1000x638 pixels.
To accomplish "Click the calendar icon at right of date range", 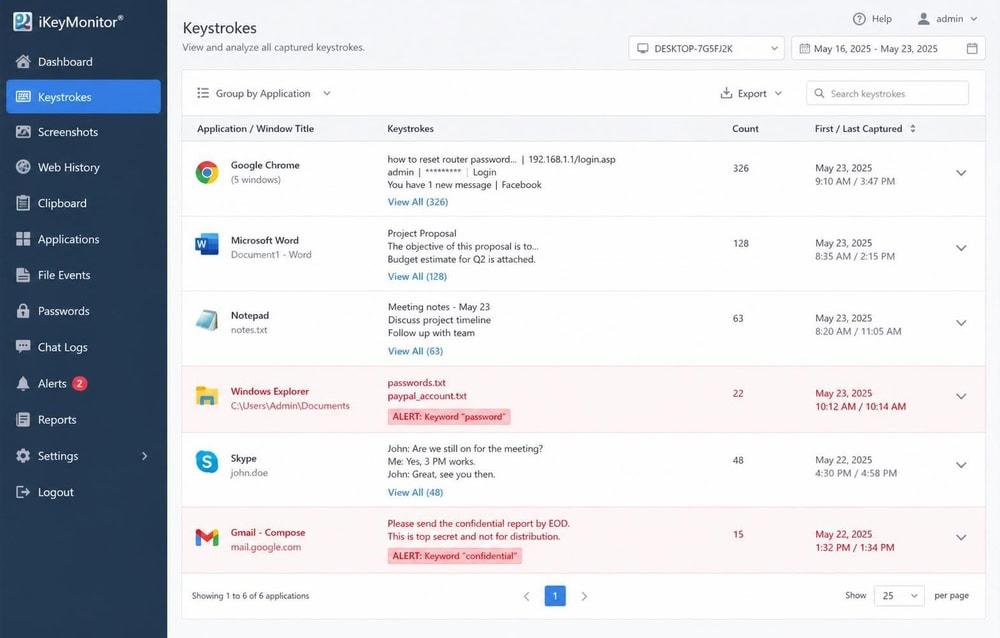I will click(x=972, y=48).
